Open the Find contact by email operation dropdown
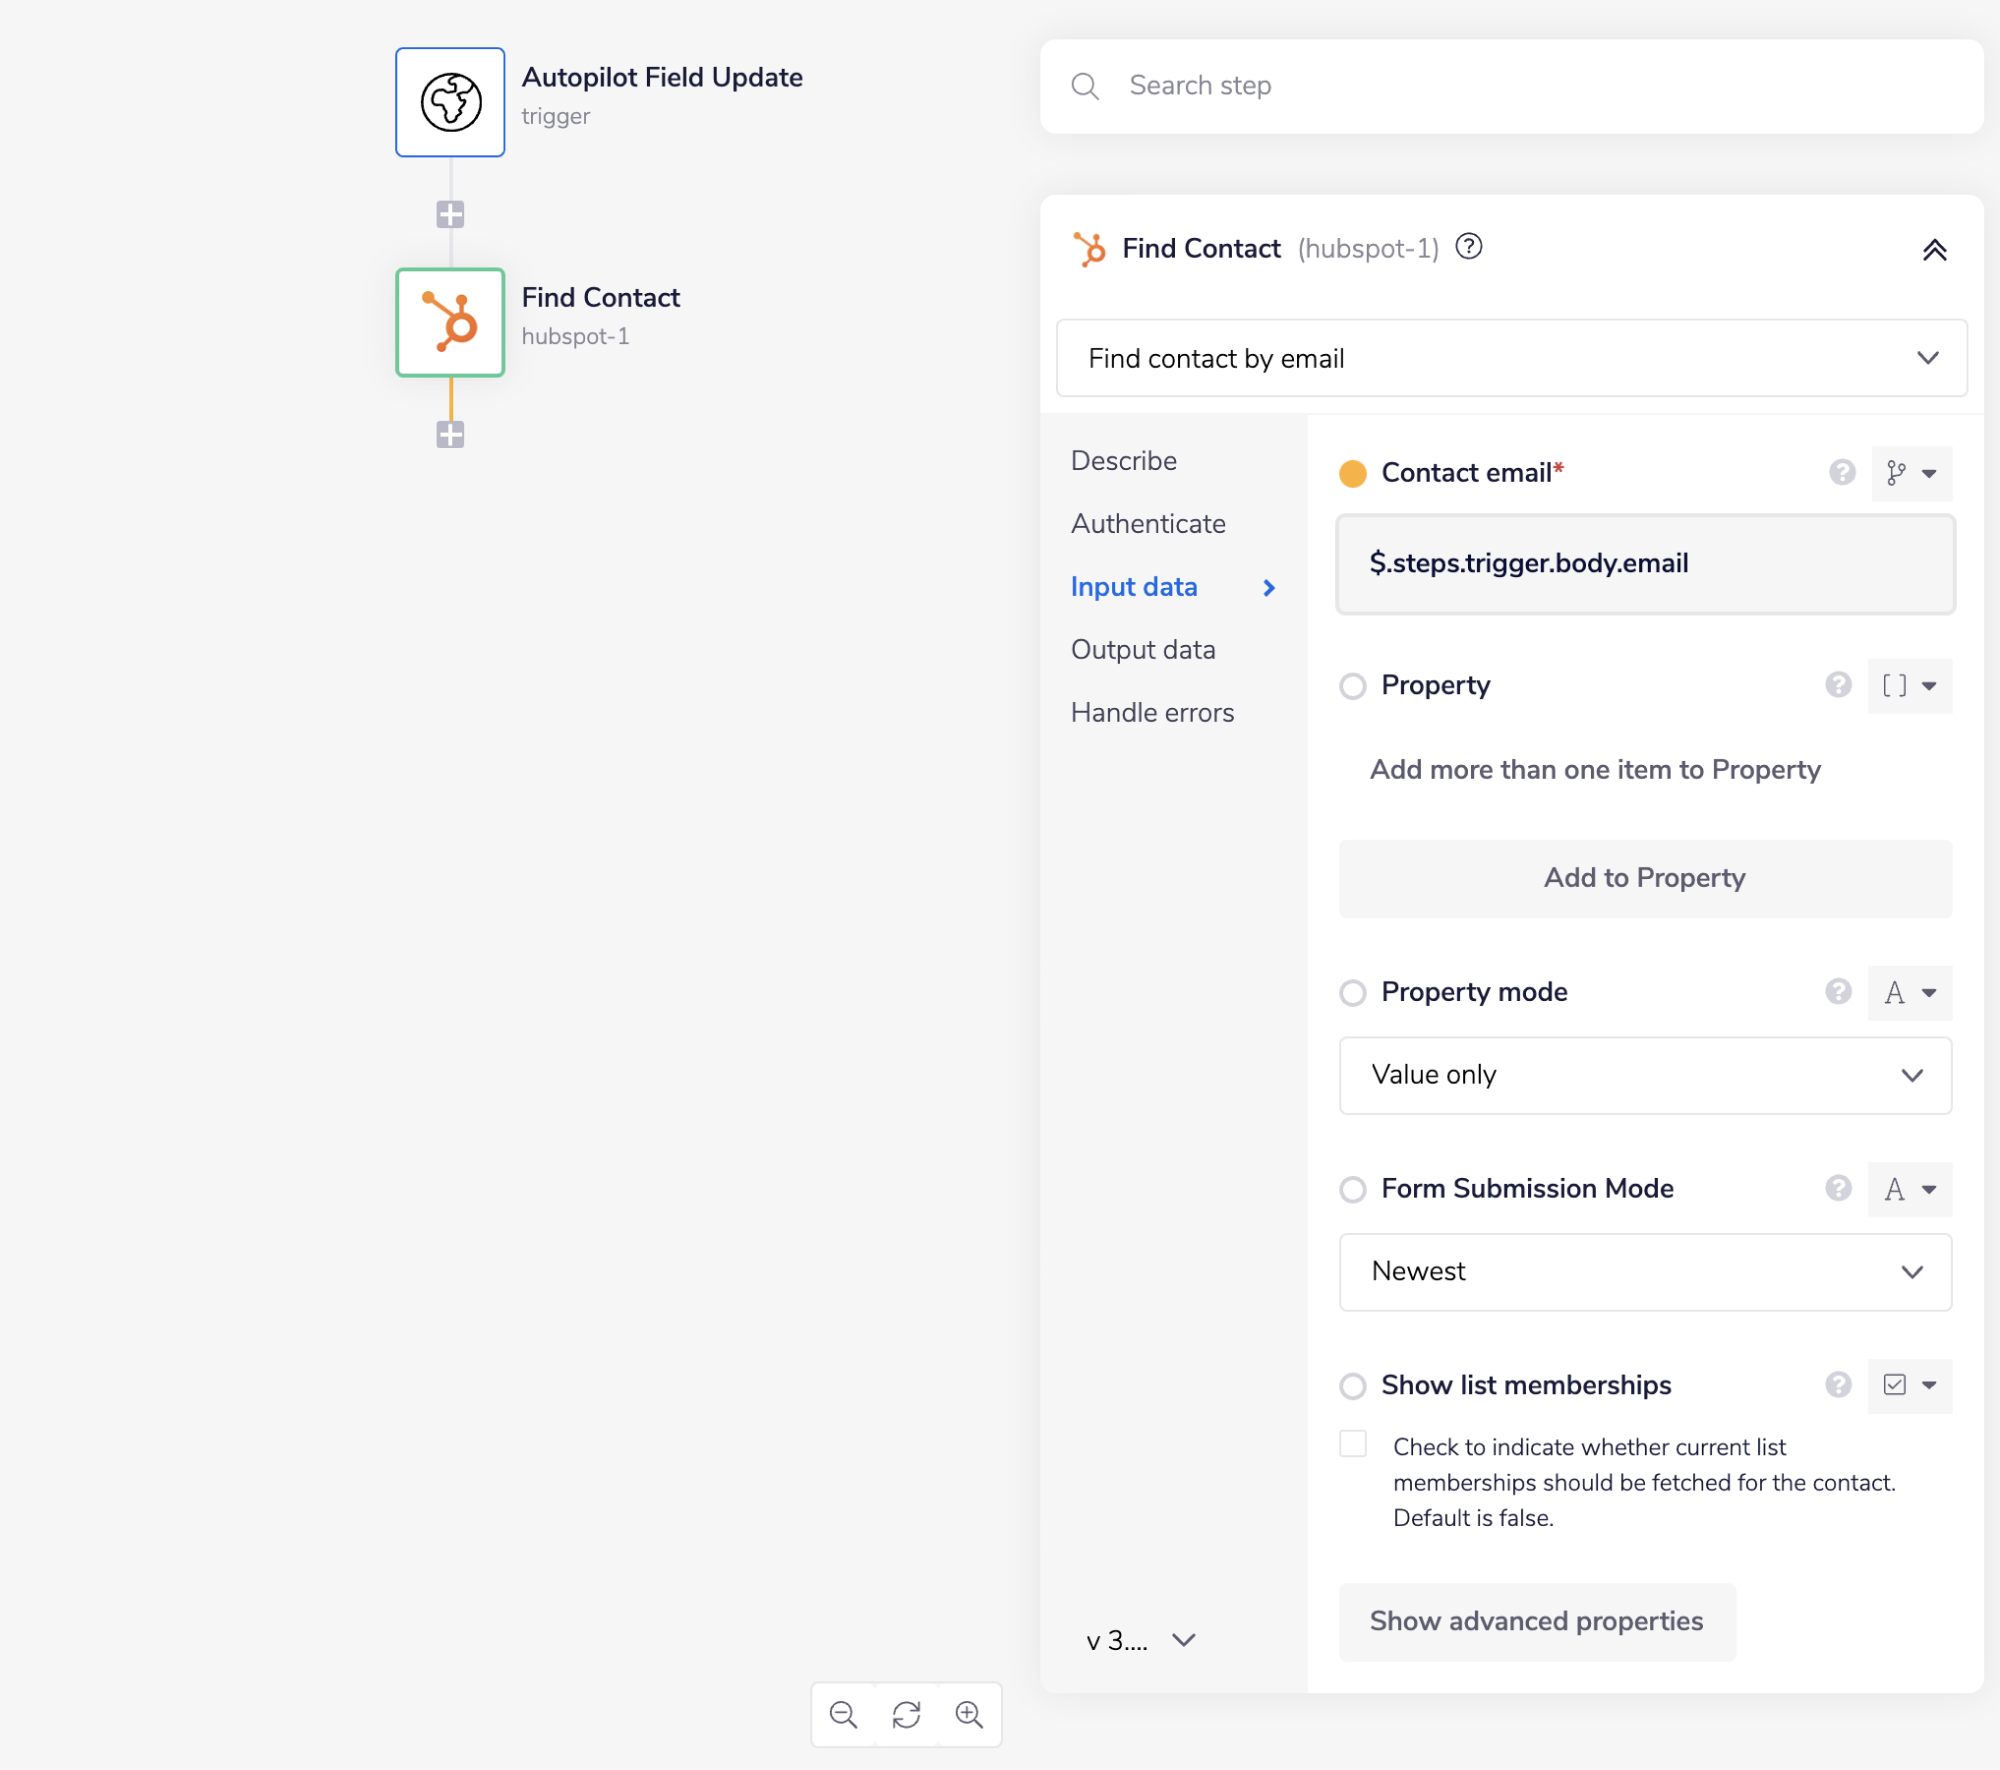The image size is (2000, 1770). [1511, 358]
